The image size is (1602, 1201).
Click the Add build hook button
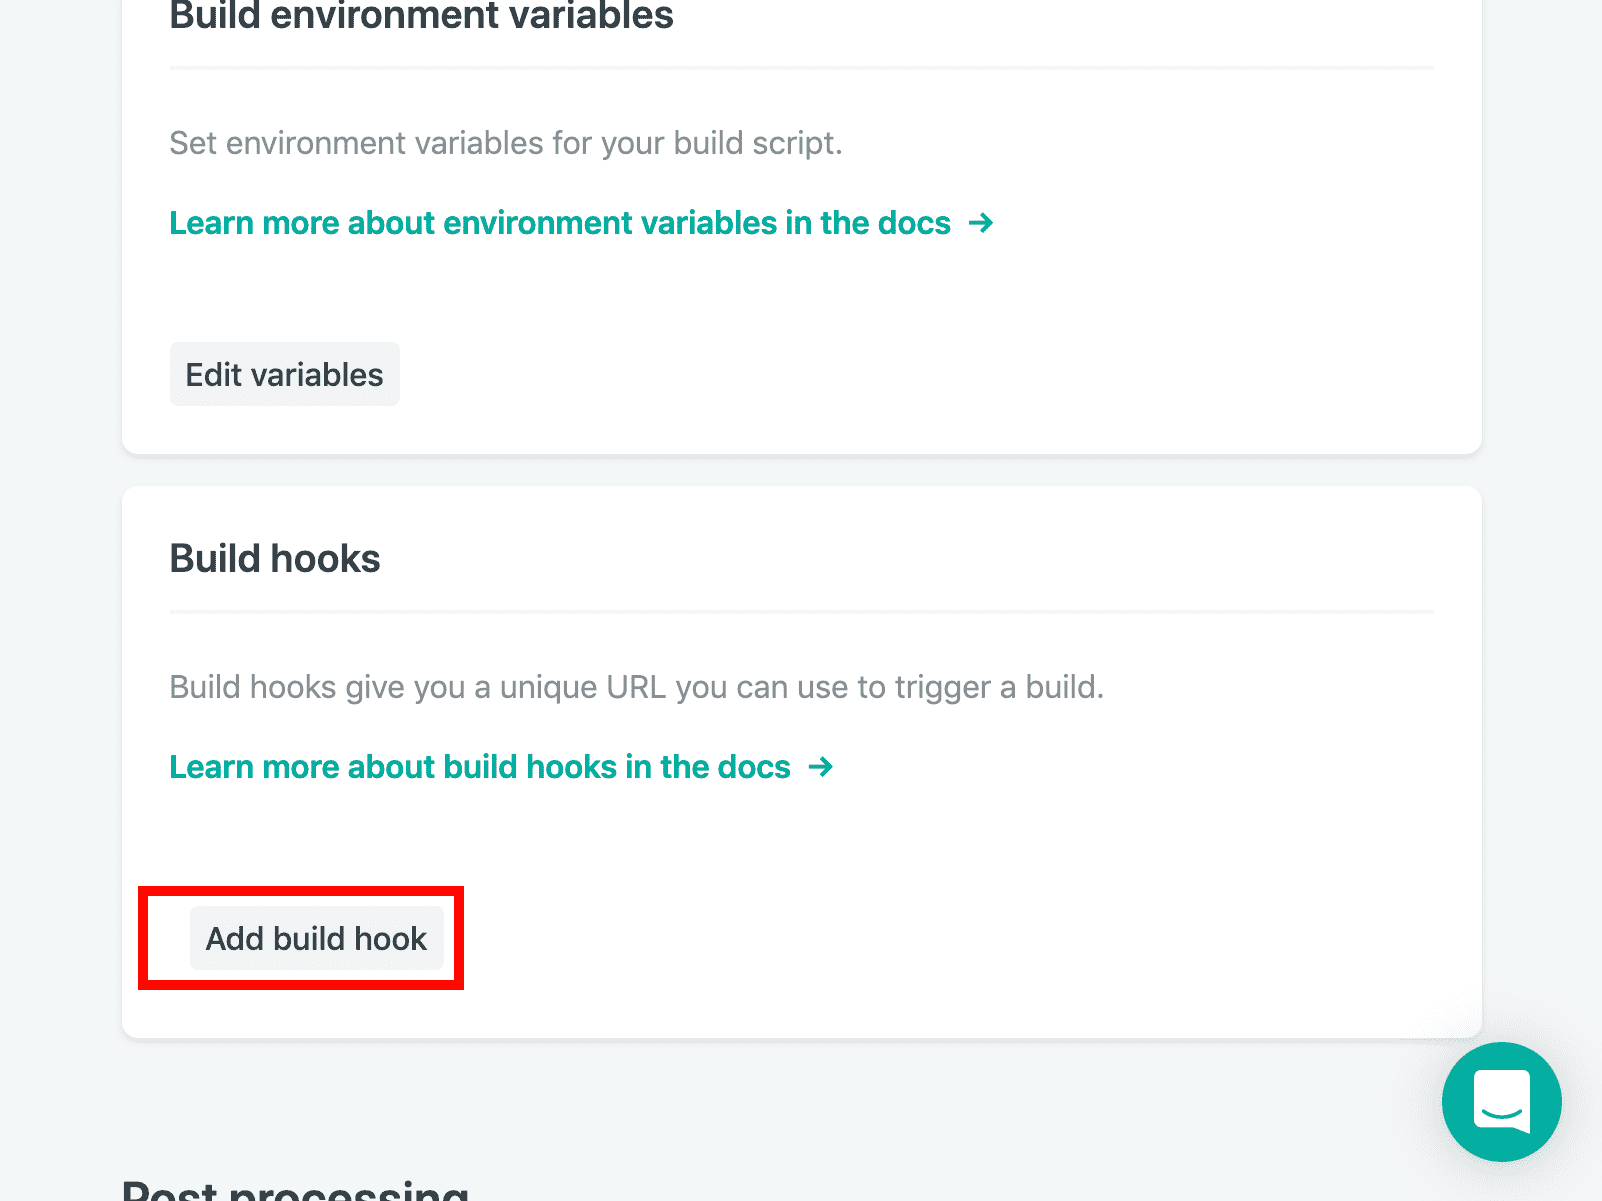[x=316, y=938]
